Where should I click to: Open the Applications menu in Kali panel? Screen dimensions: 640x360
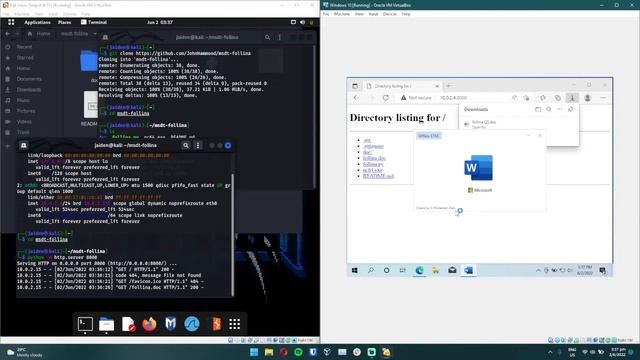[x=37, y=22]
